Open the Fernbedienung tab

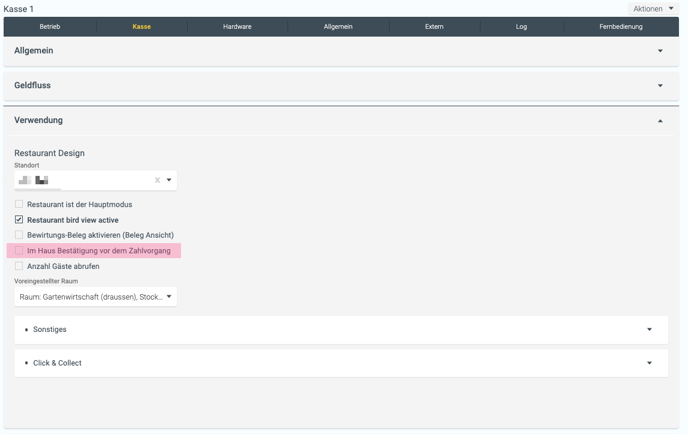tap(621, 27)
